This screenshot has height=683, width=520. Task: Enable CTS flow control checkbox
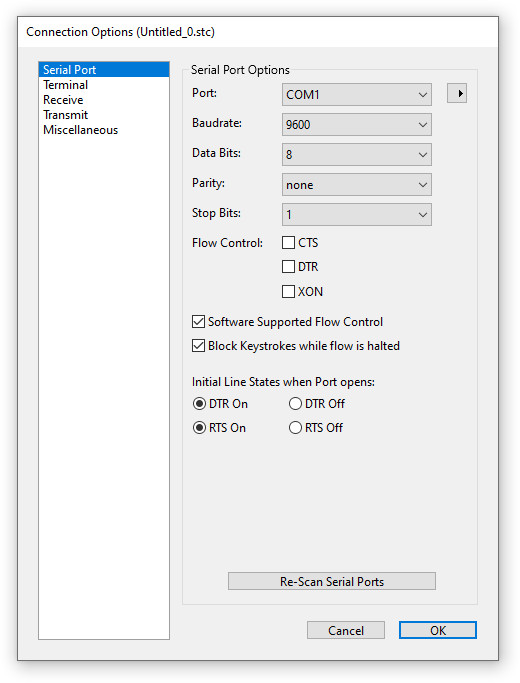[x=288, y=243]
